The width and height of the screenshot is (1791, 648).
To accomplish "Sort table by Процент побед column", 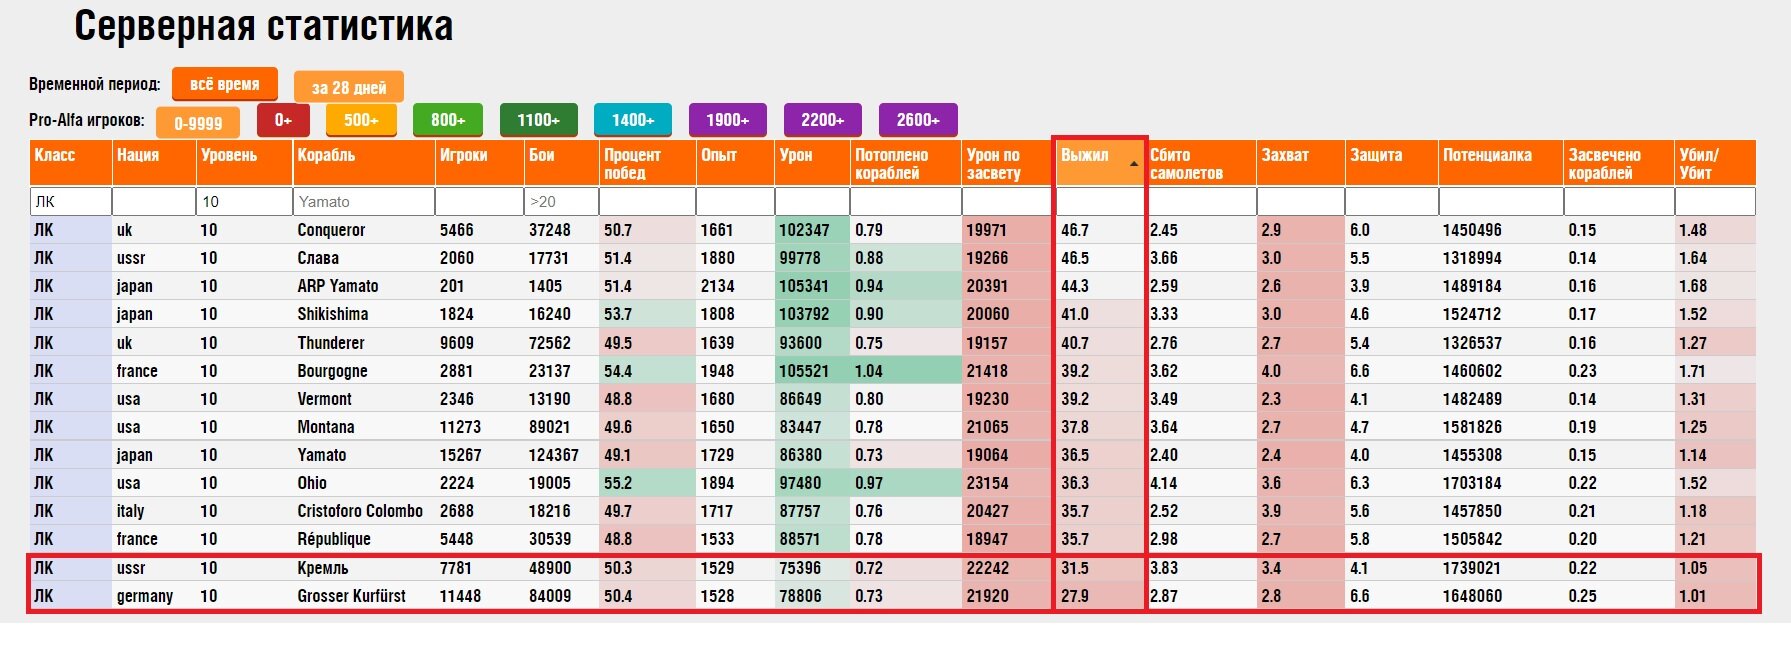I will [x=647, y=163].
